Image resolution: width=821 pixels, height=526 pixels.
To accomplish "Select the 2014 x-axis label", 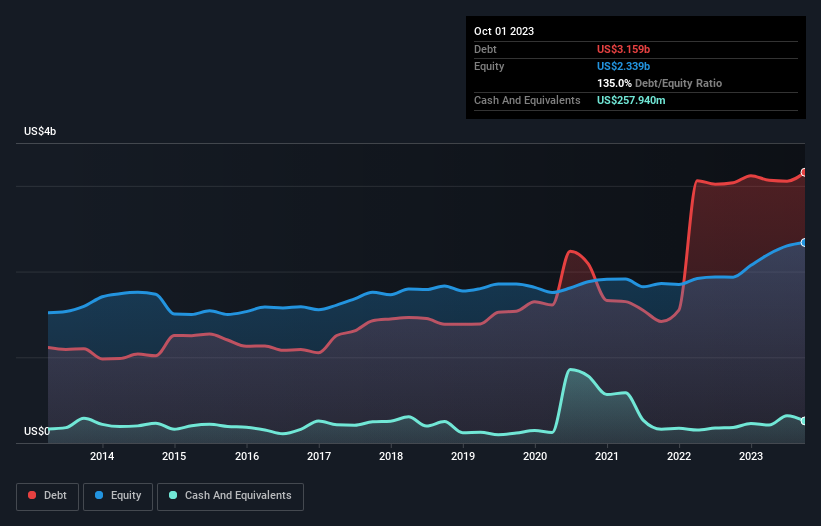I will [x=102, y=456].
